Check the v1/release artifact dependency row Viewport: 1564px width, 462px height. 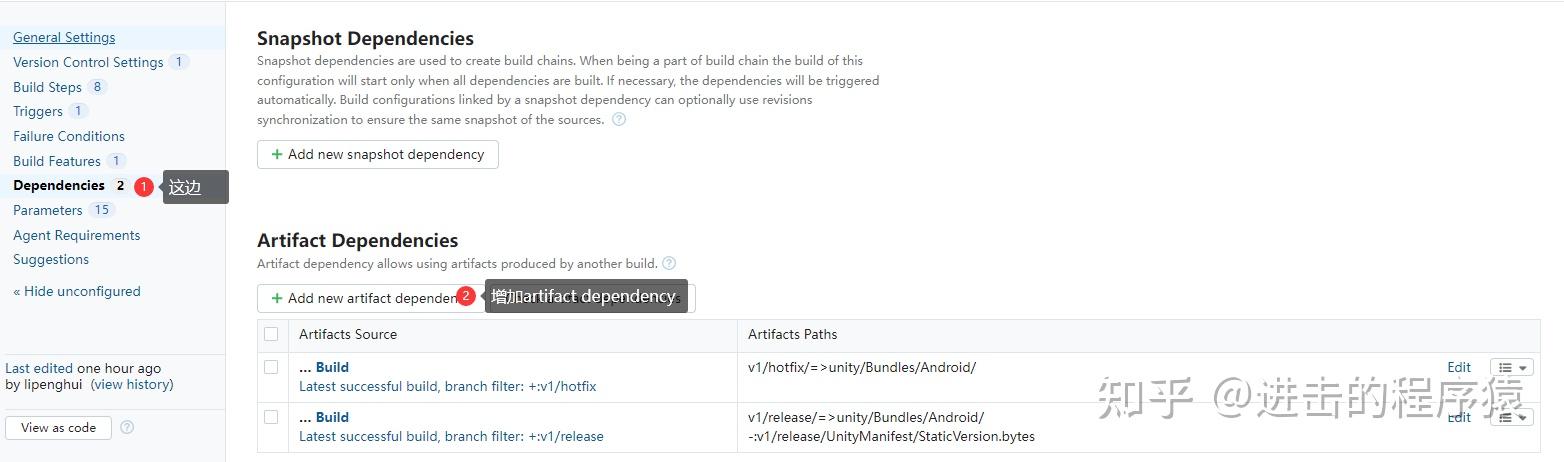[271, 417]
